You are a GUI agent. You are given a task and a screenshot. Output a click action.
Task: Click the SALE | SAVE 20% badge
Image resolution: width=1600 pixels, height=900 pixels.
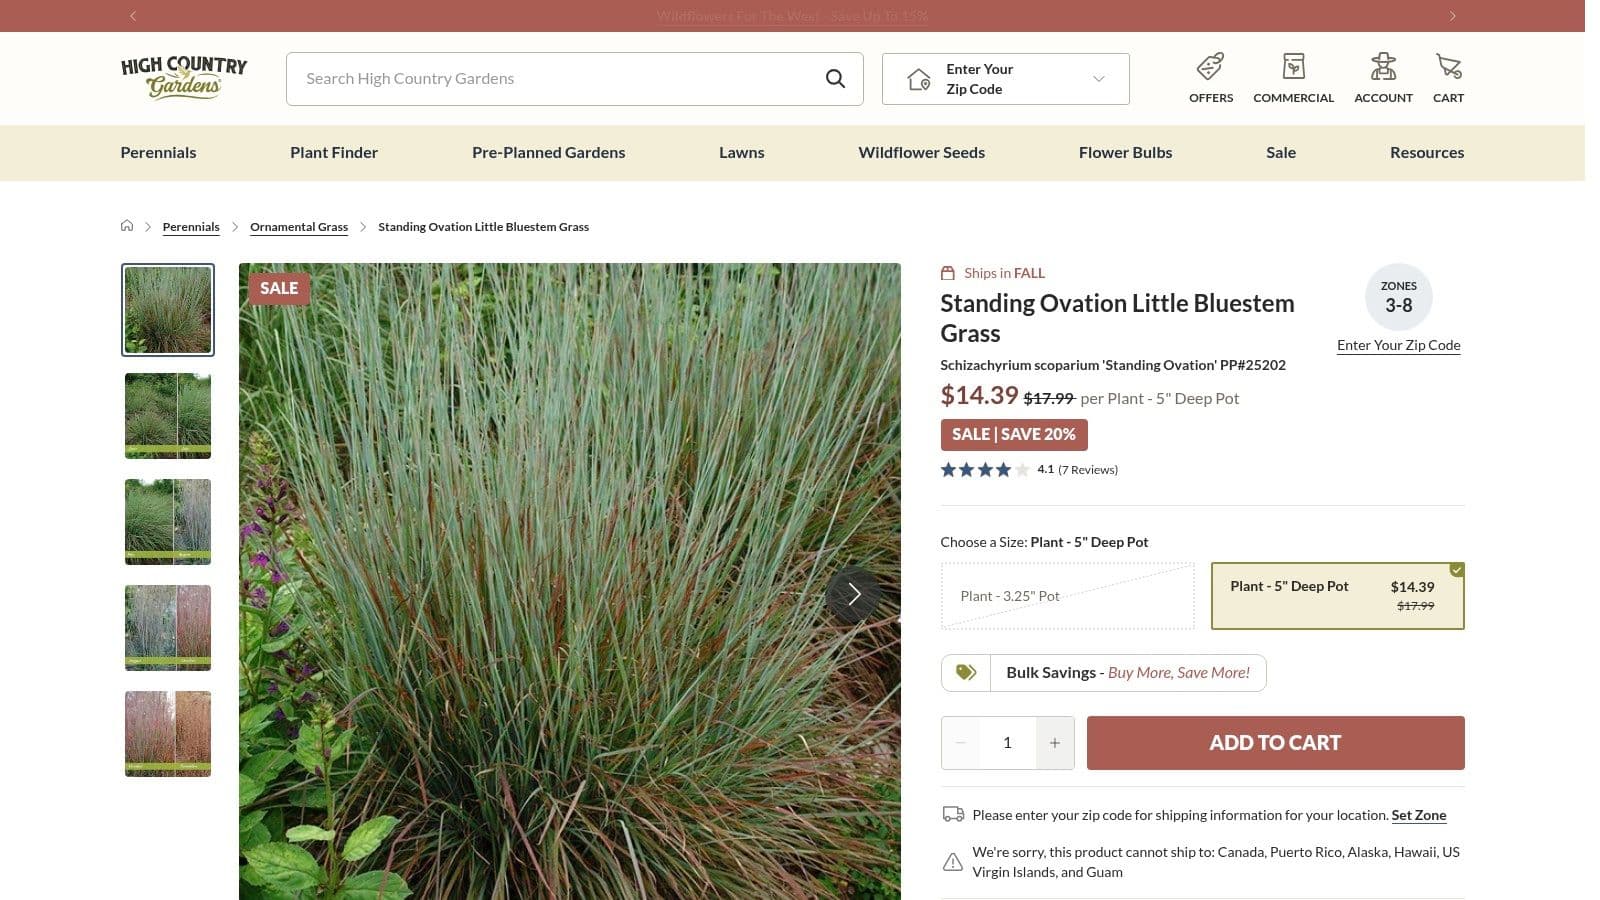pyautogui.click(x=1013, y=435)
